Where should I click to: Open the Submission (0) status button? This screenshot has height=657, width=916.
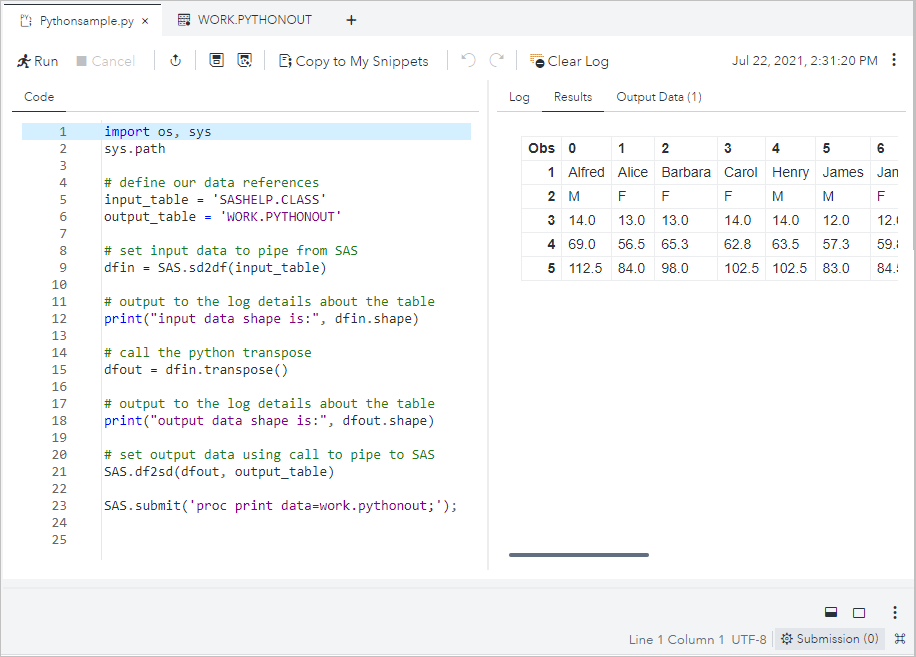(x=829, y=639)
